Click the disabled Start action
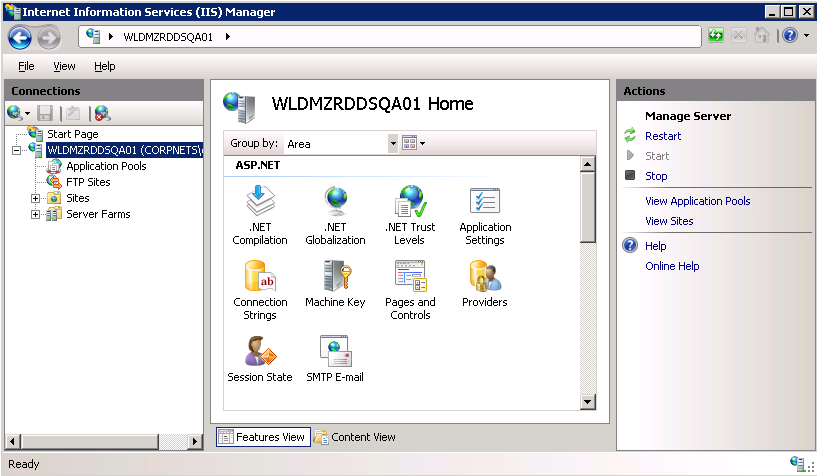Viewport: 817px width, 476px height. 657,156
